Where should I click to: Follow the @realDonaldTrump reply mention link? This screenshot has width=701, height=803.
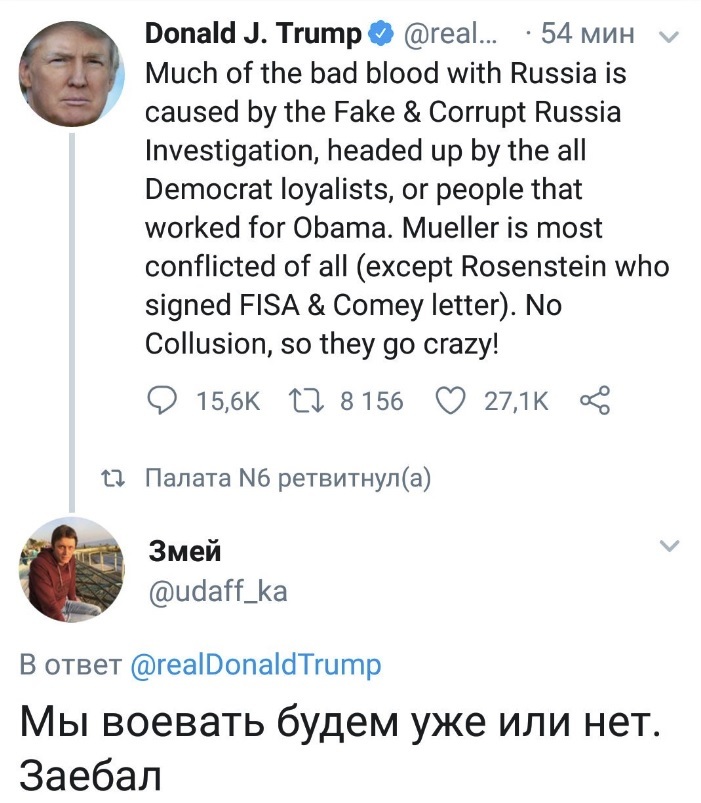tap(256, 665)
